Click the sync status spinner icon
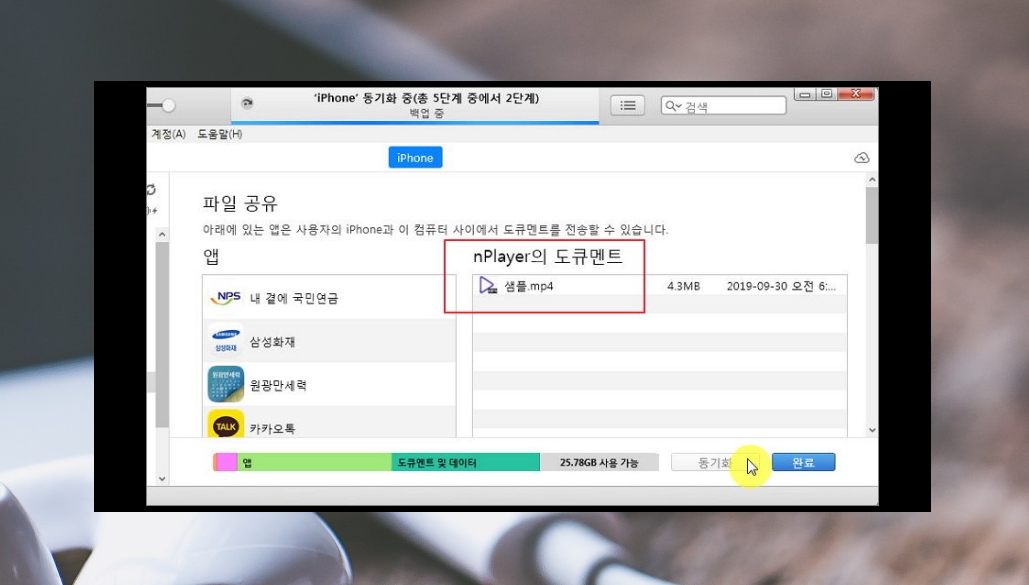The height and width of the screenshot is (585, 1029). [x=247, y=103]
